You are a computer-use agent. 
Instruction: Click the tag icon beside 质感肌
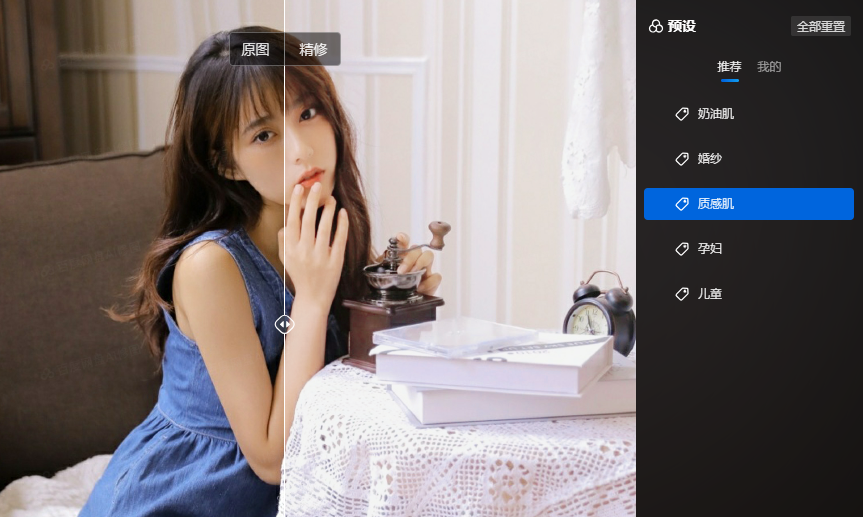[x=682, y=204]
